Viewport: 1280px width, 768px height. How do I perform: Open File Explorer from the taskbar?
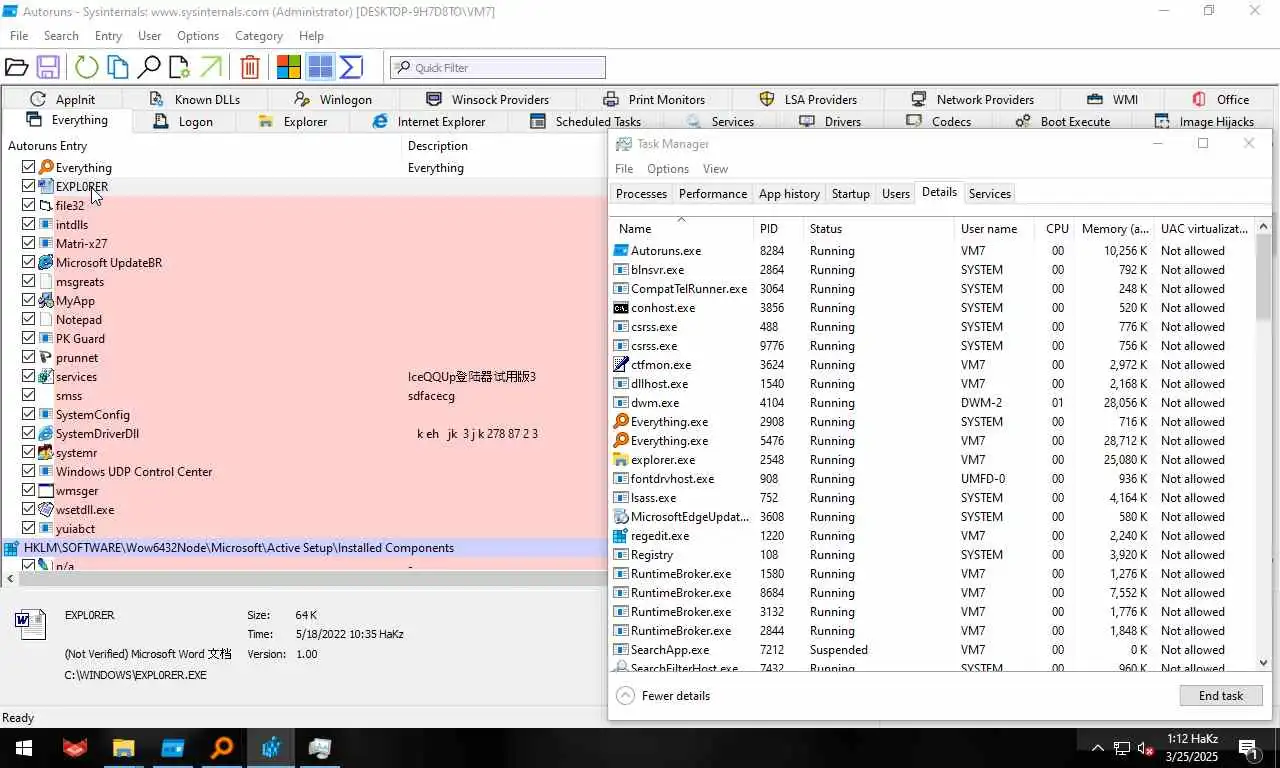123,748
